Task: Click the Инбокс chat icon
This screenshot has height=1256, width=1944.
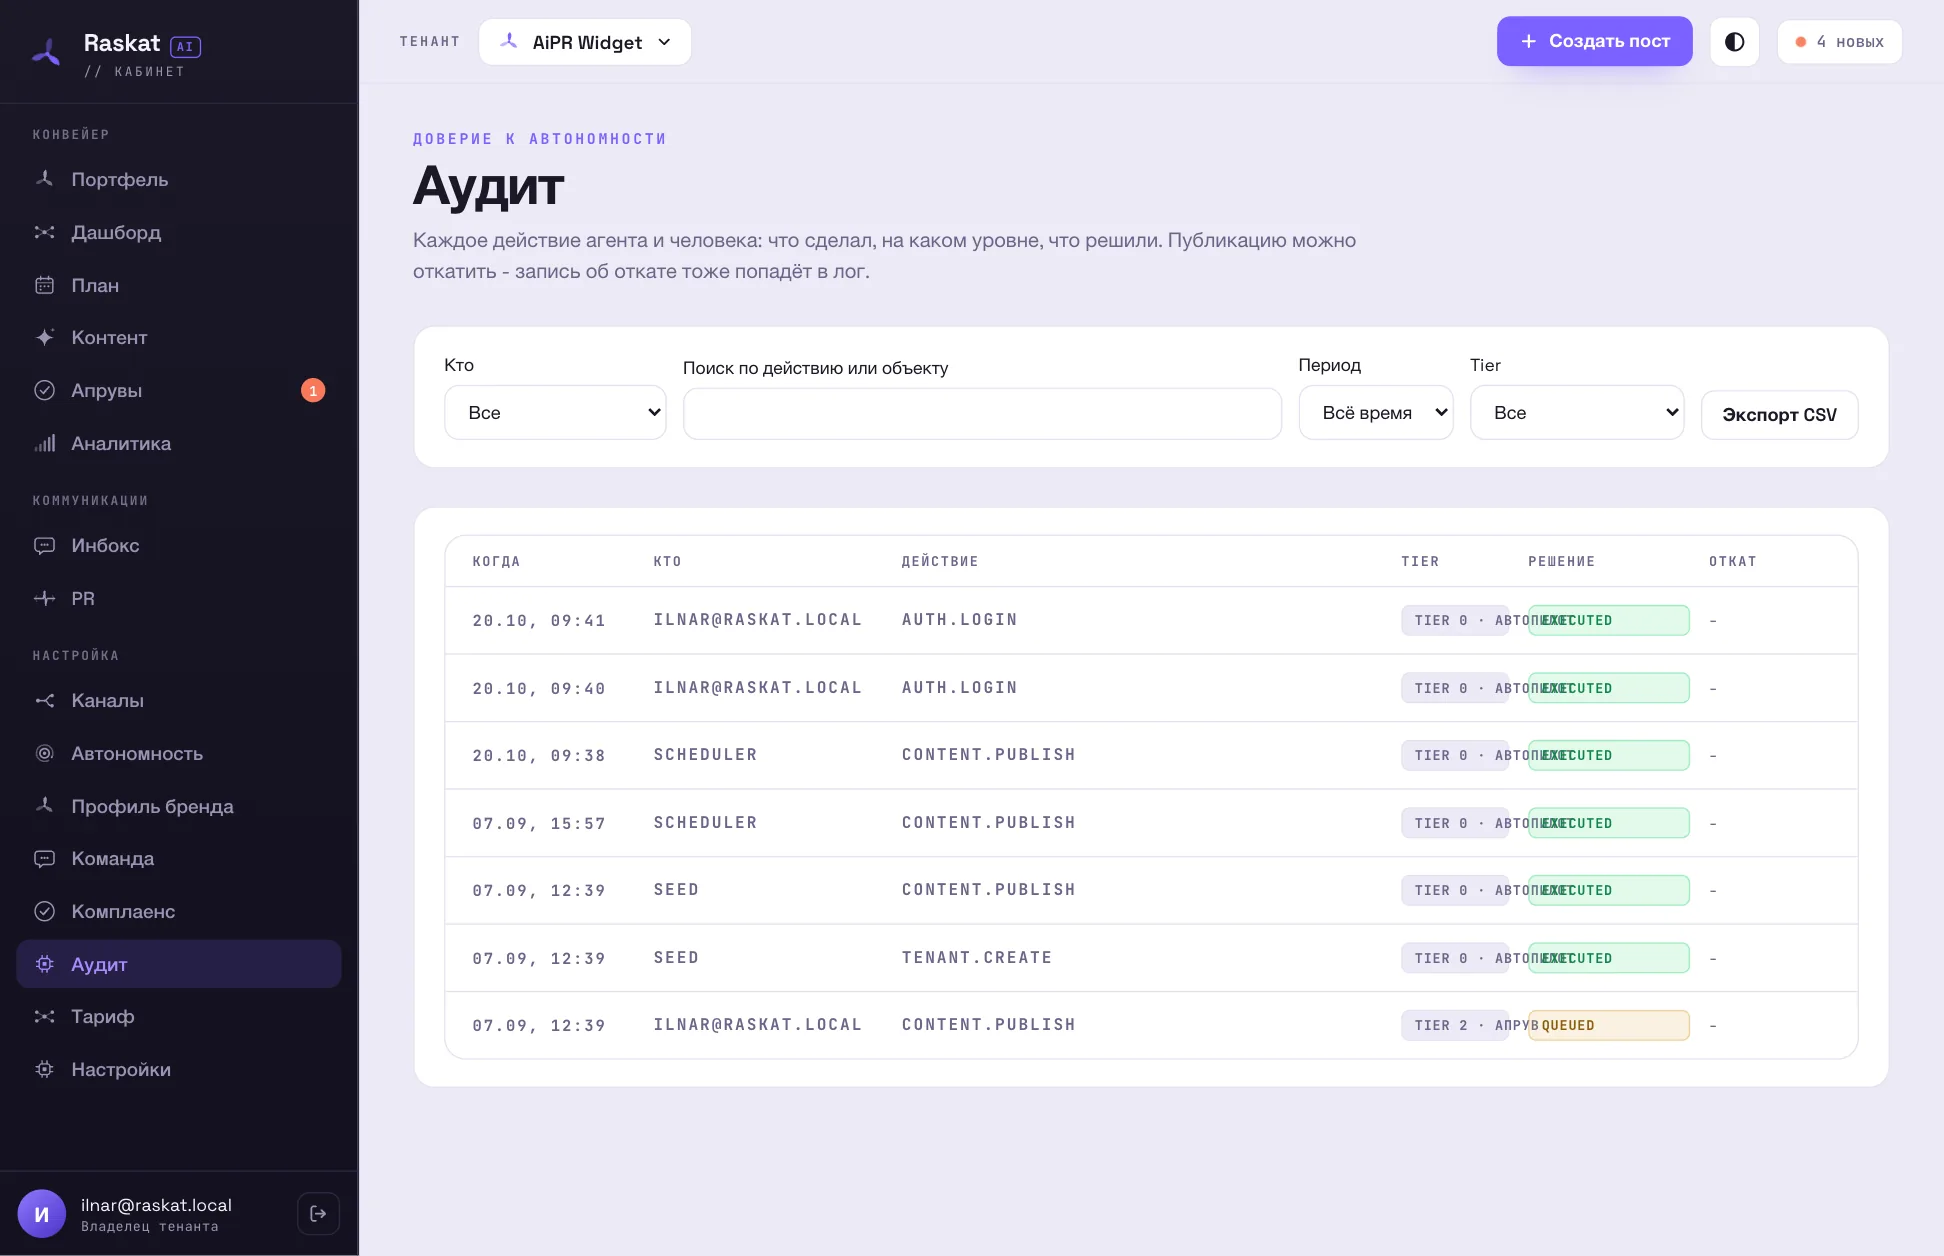Action: coord(44,545)
